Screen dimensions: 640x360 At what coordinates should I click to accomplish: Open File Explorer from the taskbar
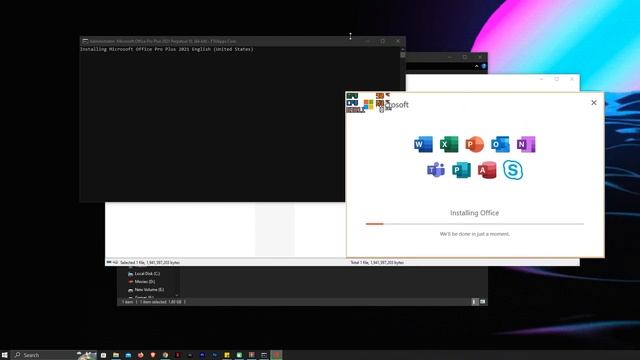coord(116,355)
